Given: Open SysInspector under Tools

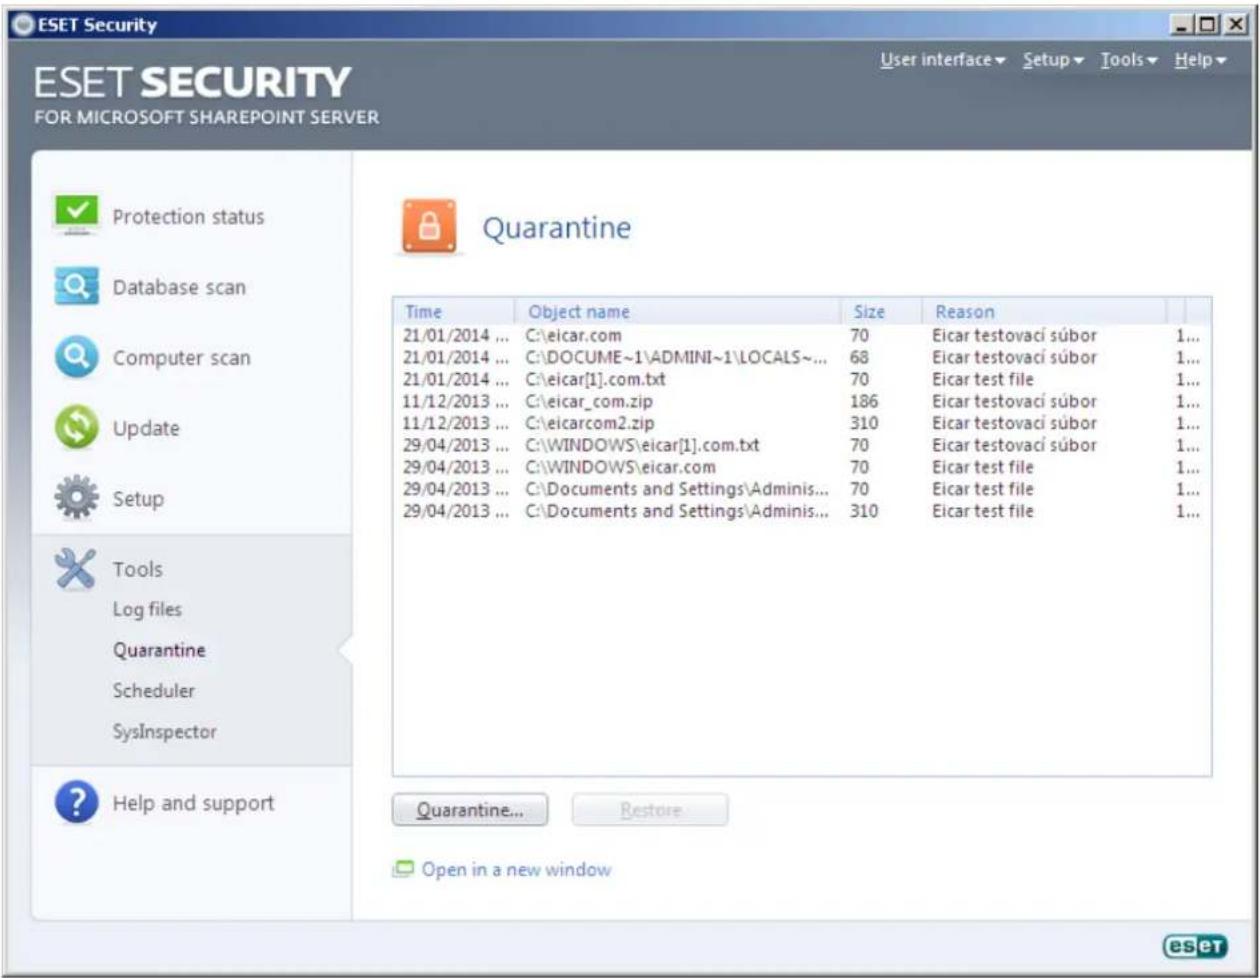Looking at the screenshot, I should click(x=164, y=732).
